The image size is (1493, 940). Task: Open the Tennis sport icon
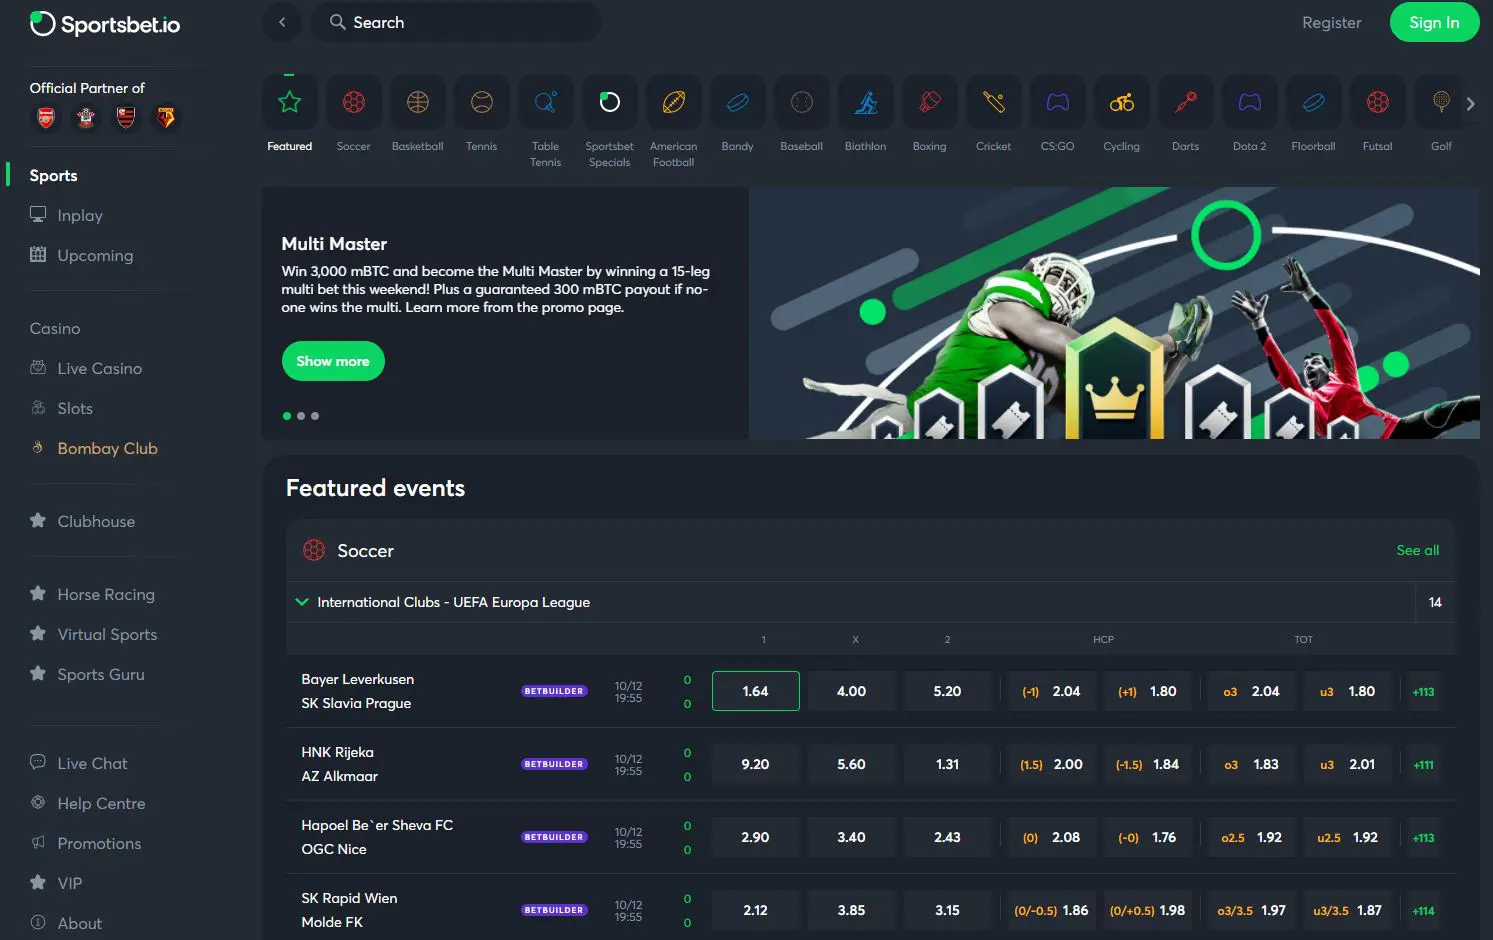[481, 102]
